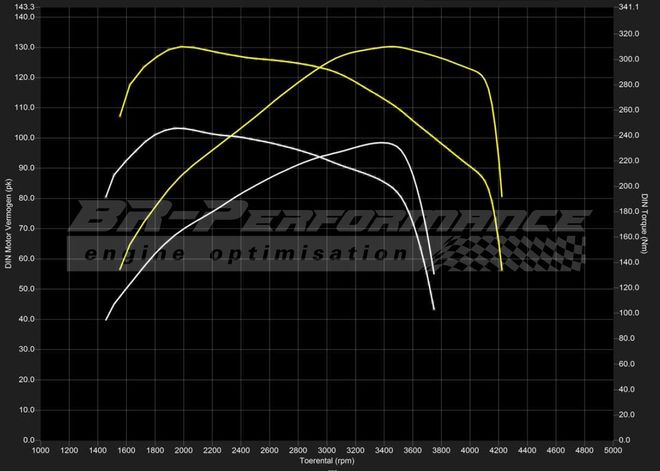Image resolution: width=660 pixels, height=471 pixels.
Task: Click the 341.1 value on right axis
Action: point(629,7)
